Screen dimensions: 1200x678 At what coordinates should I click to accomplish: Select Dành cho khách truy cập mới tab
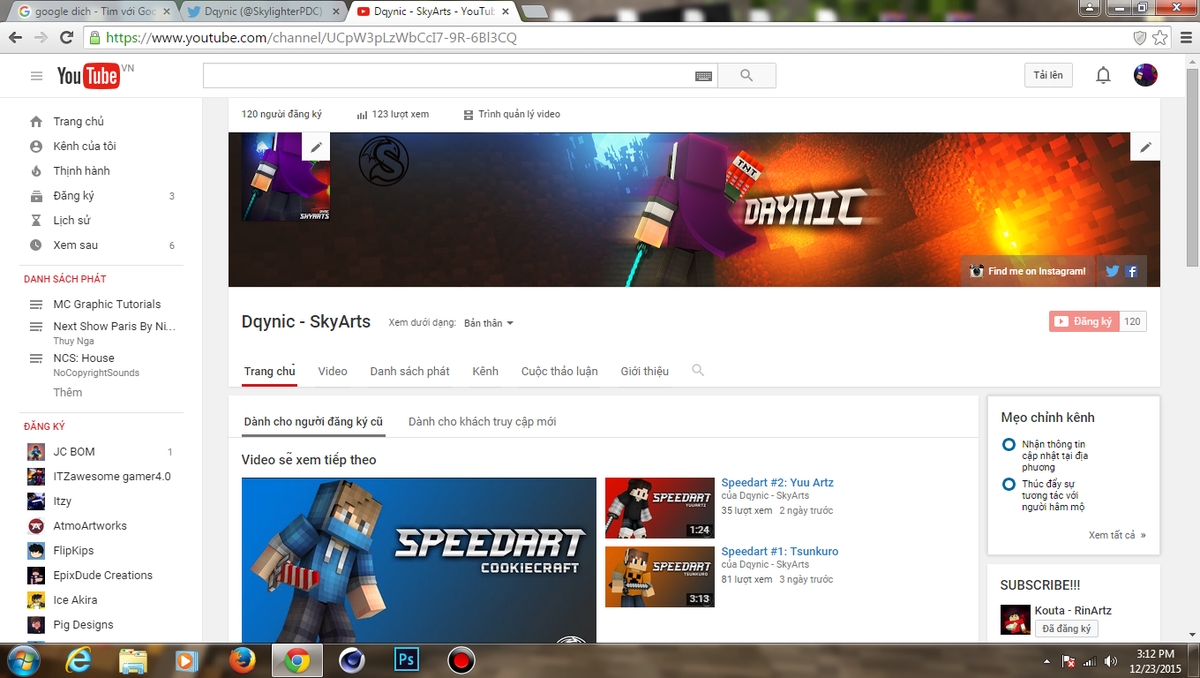482,422
